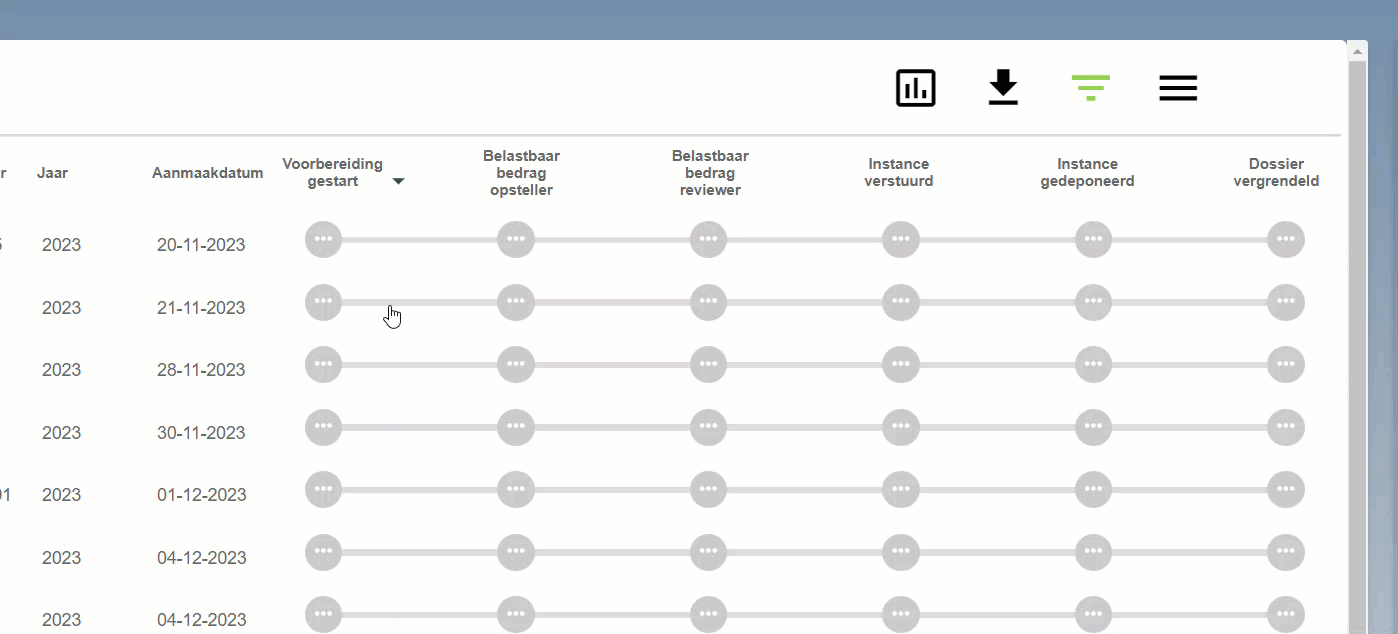This screenshot has height=634, width=1398.
Task: Sort by Aanmaakdatum column header
Action: tap(208, 173)
